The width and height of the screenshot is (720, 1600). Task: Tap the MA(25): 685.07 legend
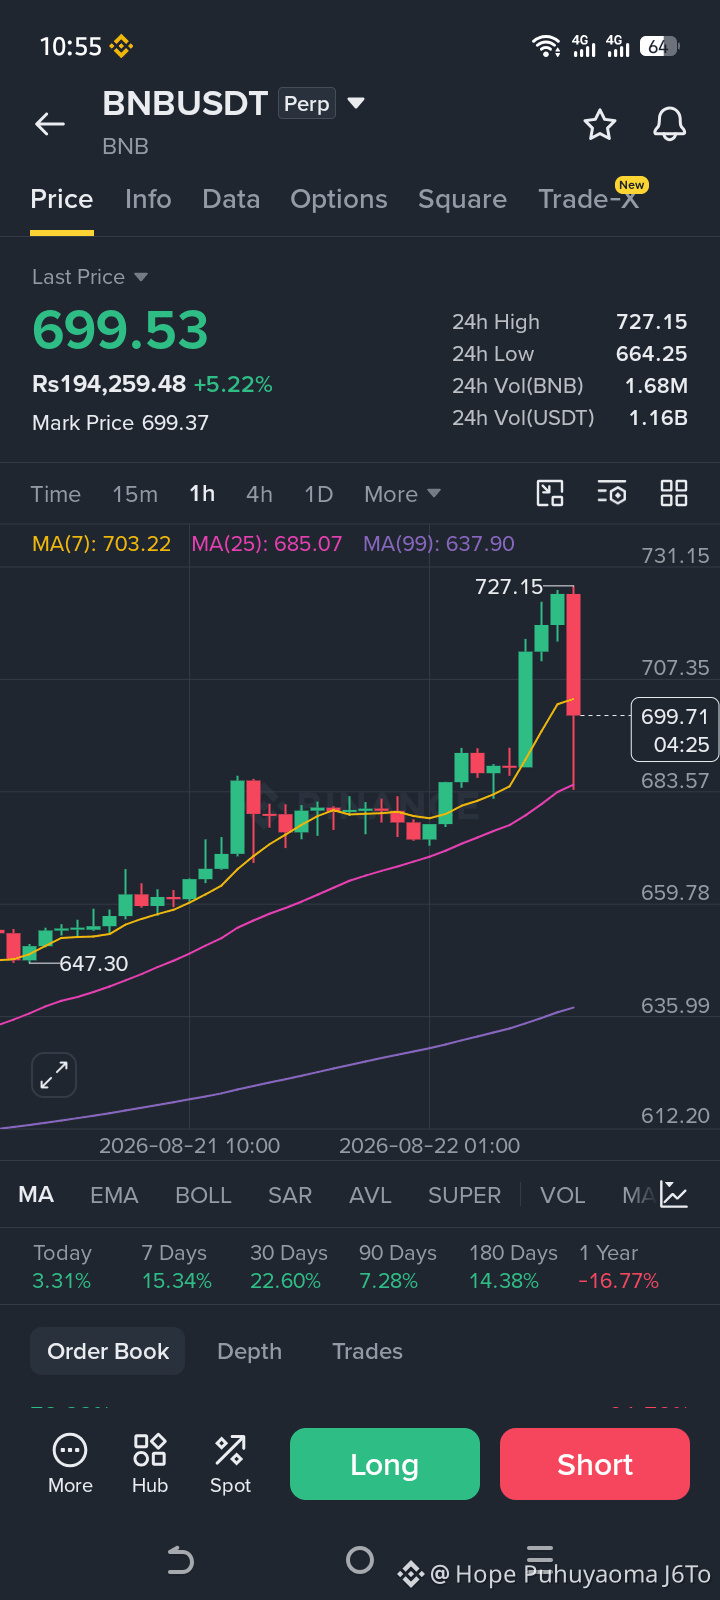click(x=267, y=544)
